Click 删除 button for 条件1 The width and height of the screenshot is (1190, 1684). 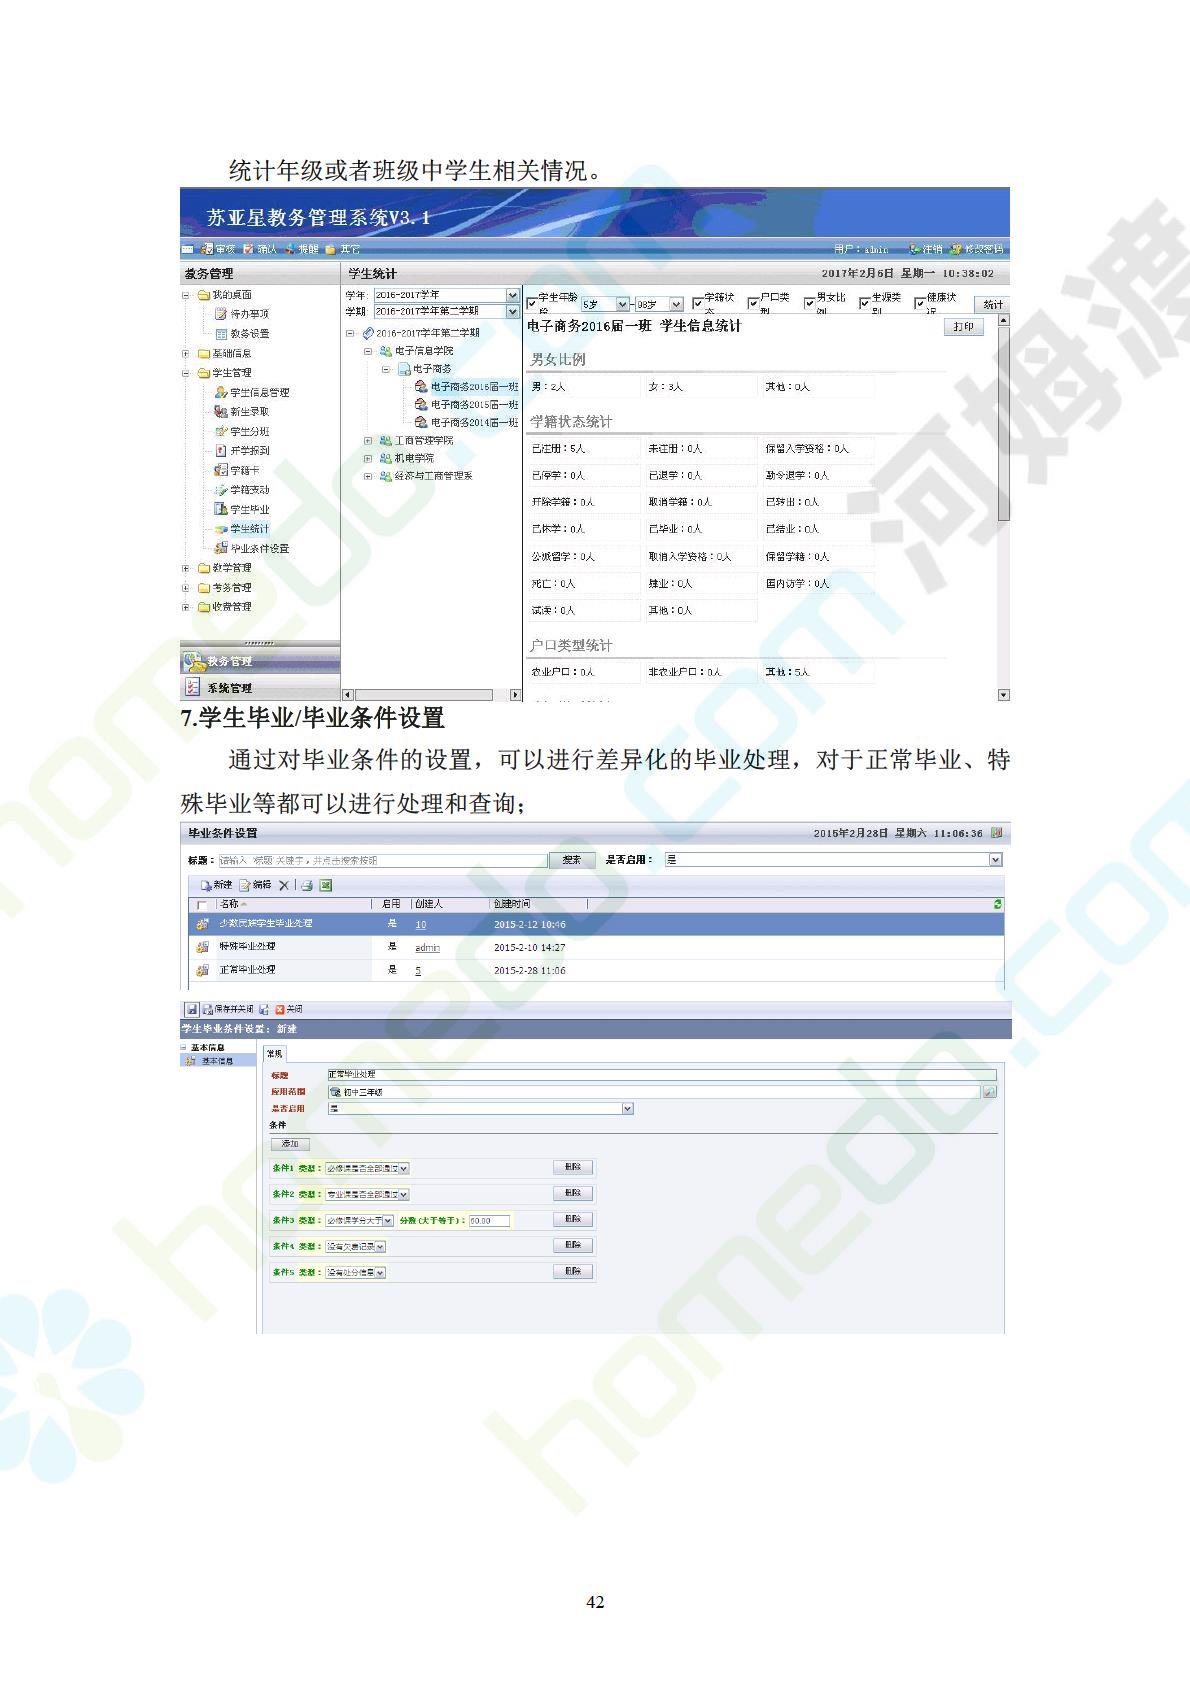point(573,1167)
